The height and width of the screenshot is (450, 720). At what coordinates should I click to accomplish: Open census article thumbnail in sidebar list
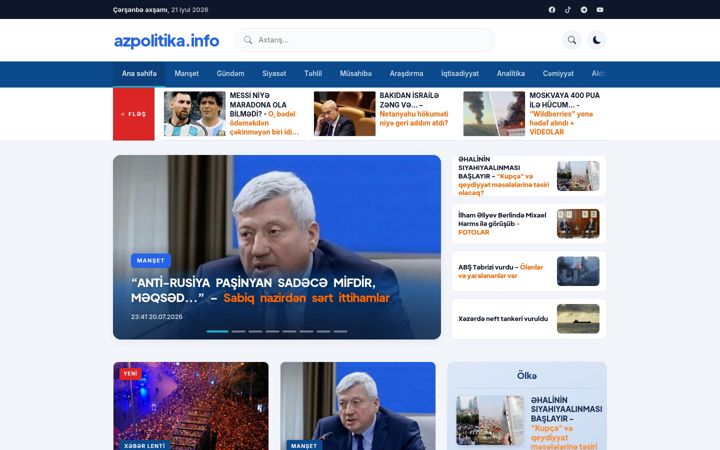click(578, 176)
